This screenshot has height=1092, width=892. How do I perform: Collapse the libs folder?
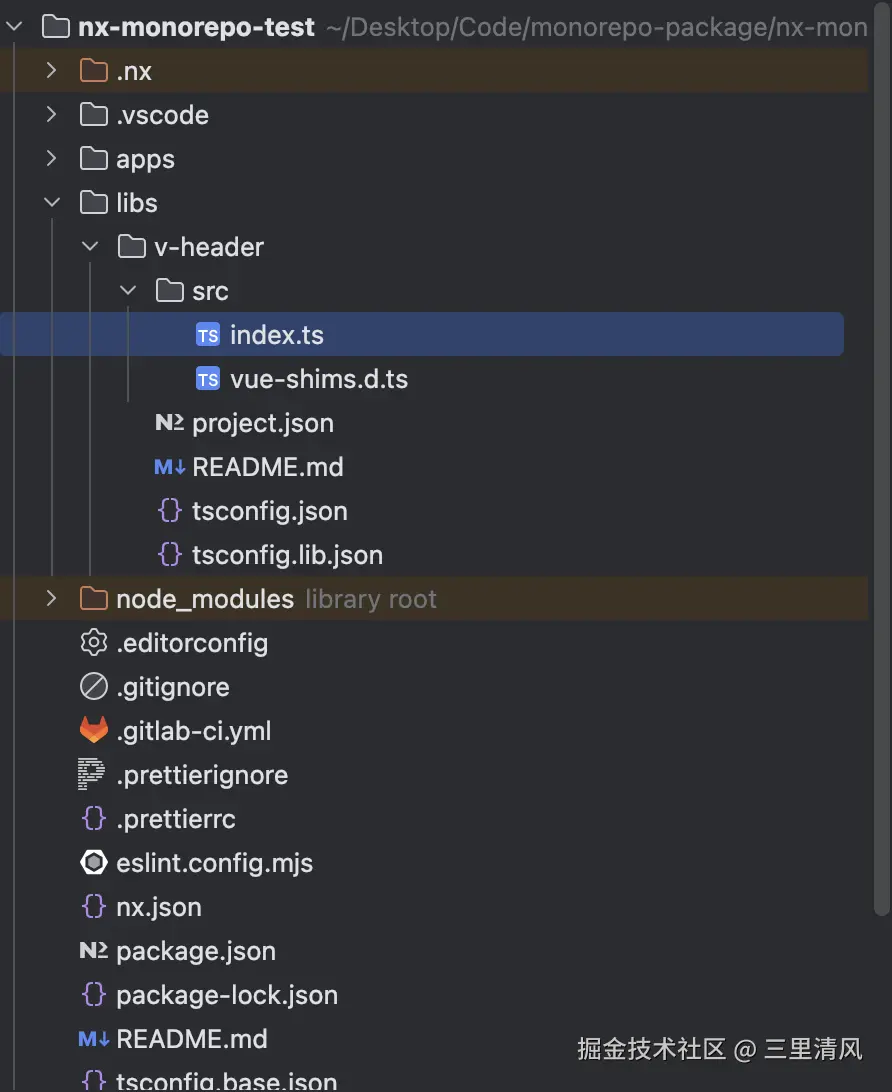(52, 203)
